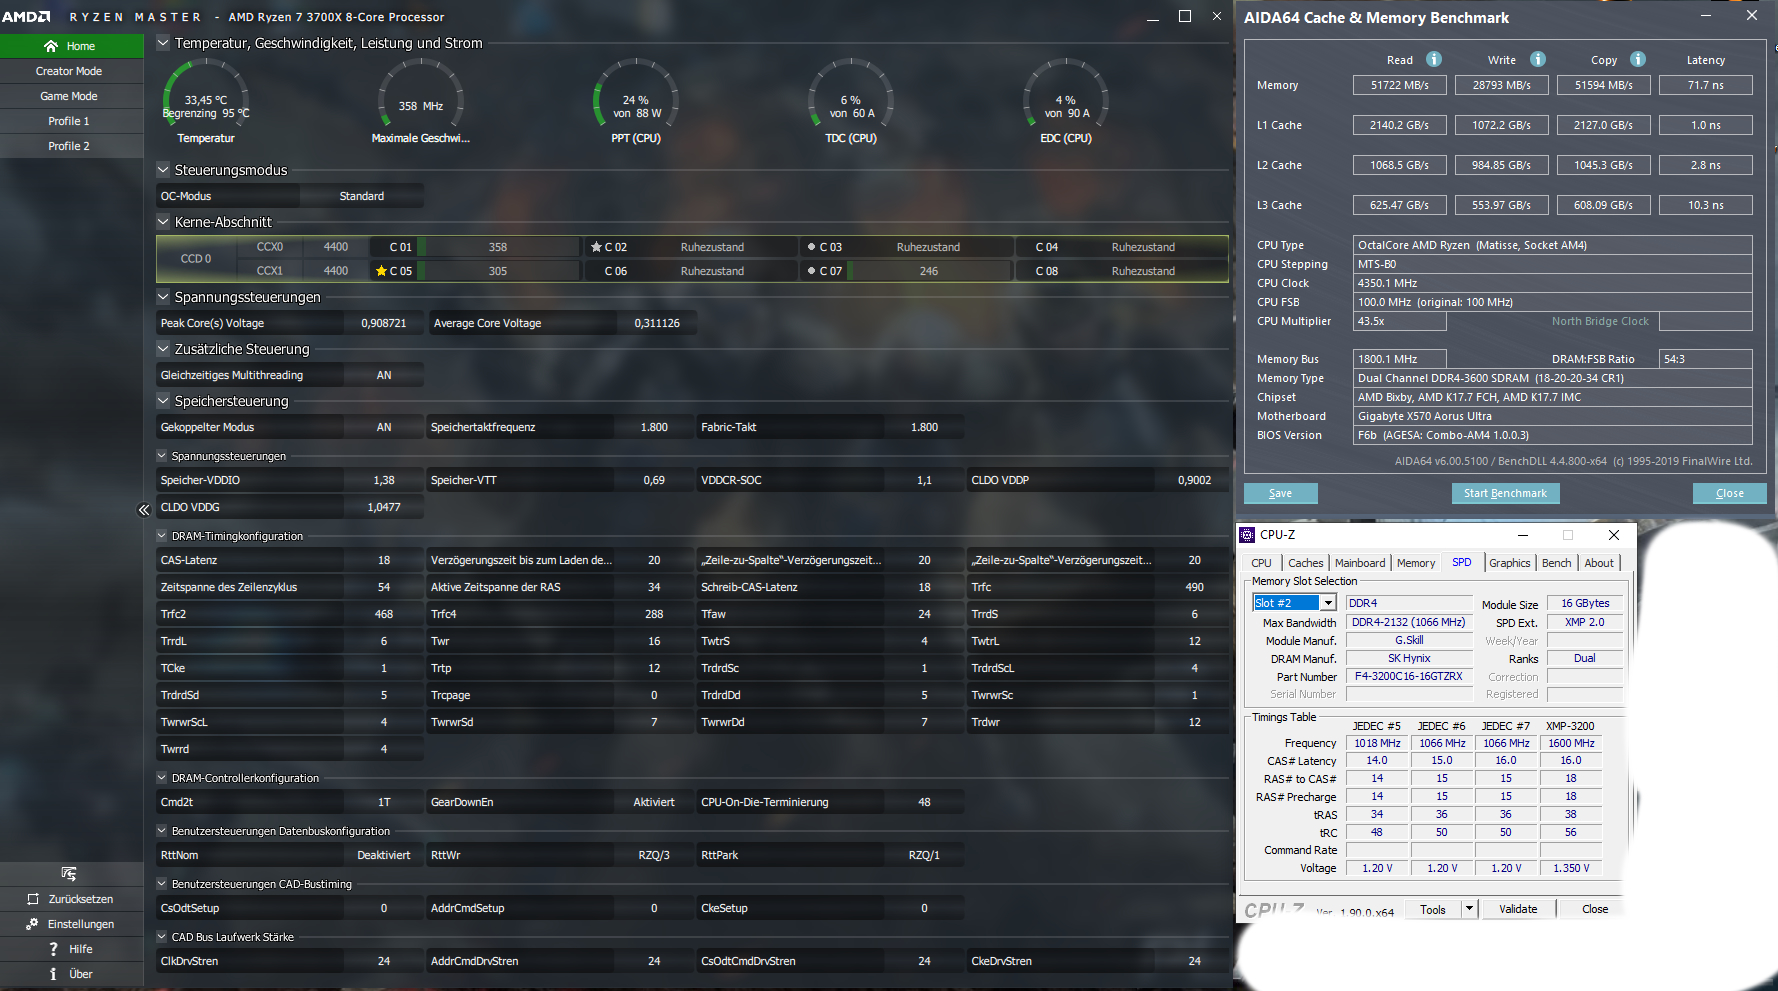Click the dot icon of core C 07
The image size is (1778, 991).
coord(811,270)
